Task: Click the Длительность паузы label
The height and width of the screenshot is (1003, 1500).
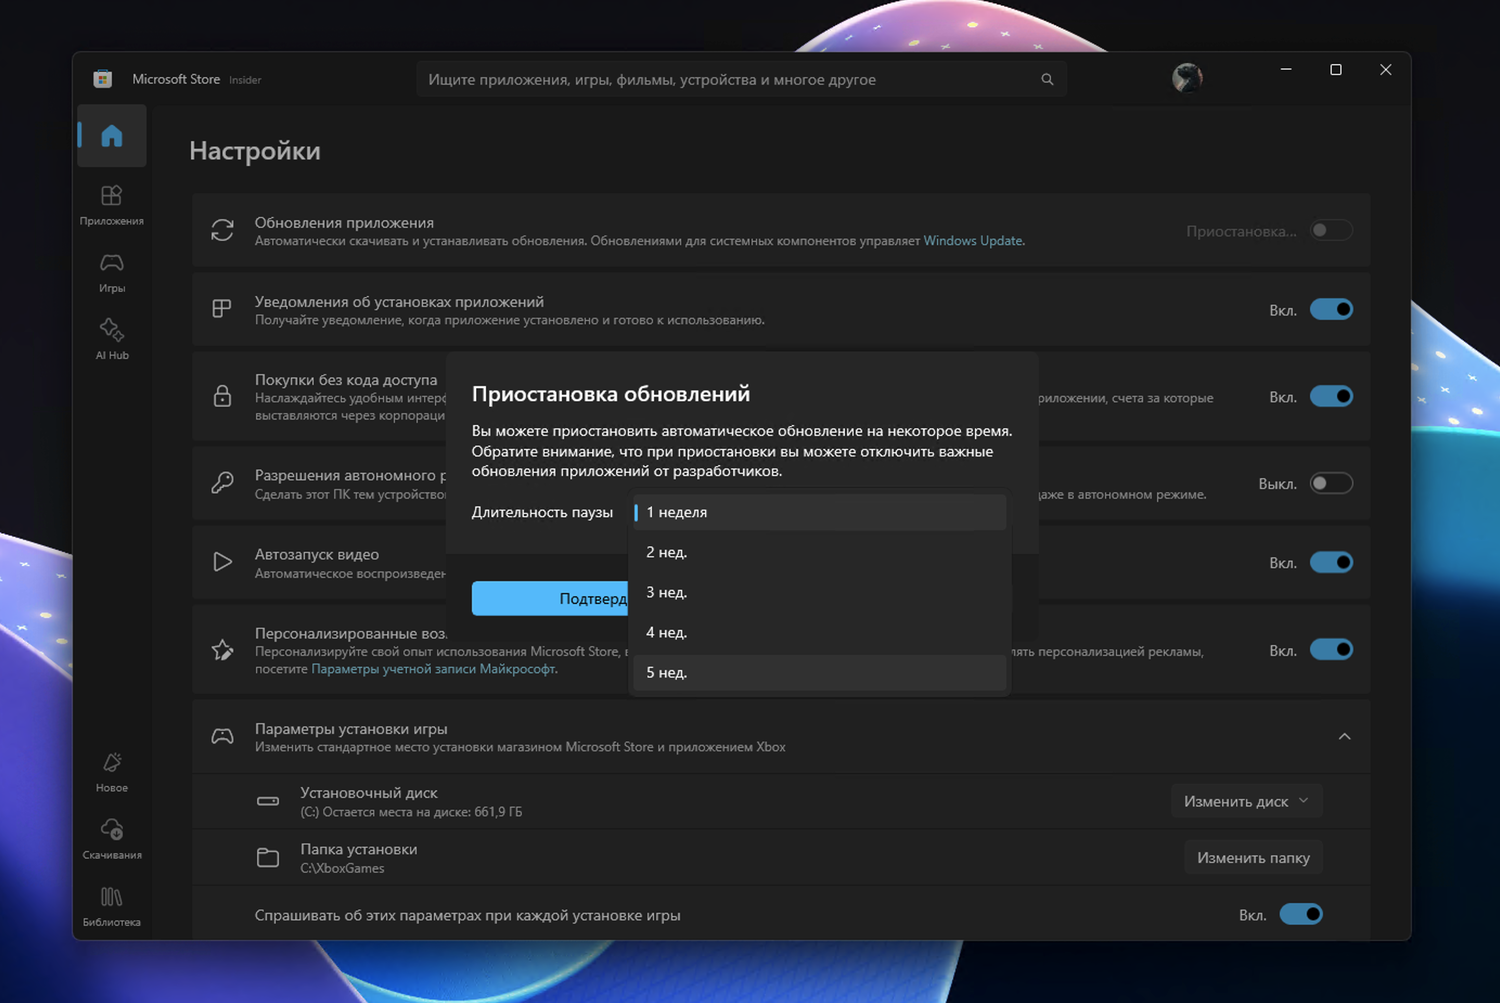Action: coord(542,512)
